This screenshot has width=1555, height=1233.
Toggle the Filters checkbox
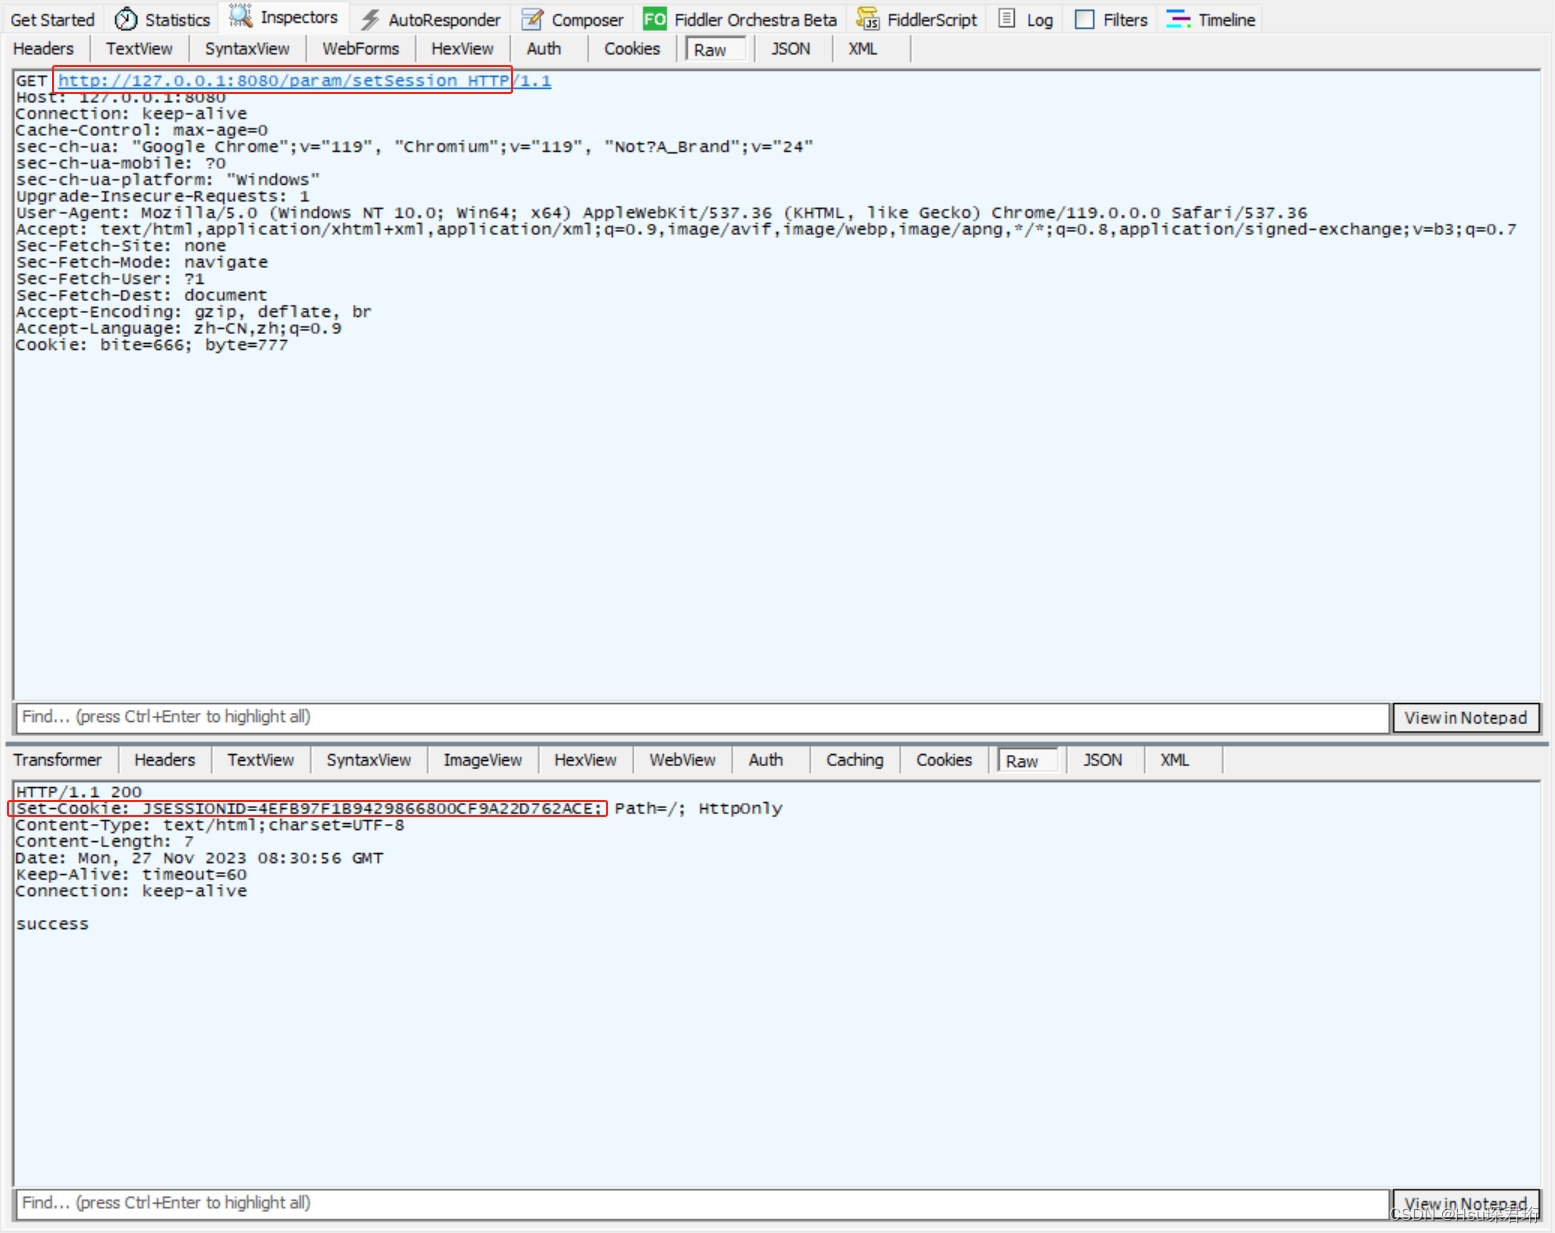pyautogui.click(x=1084, y=19)
